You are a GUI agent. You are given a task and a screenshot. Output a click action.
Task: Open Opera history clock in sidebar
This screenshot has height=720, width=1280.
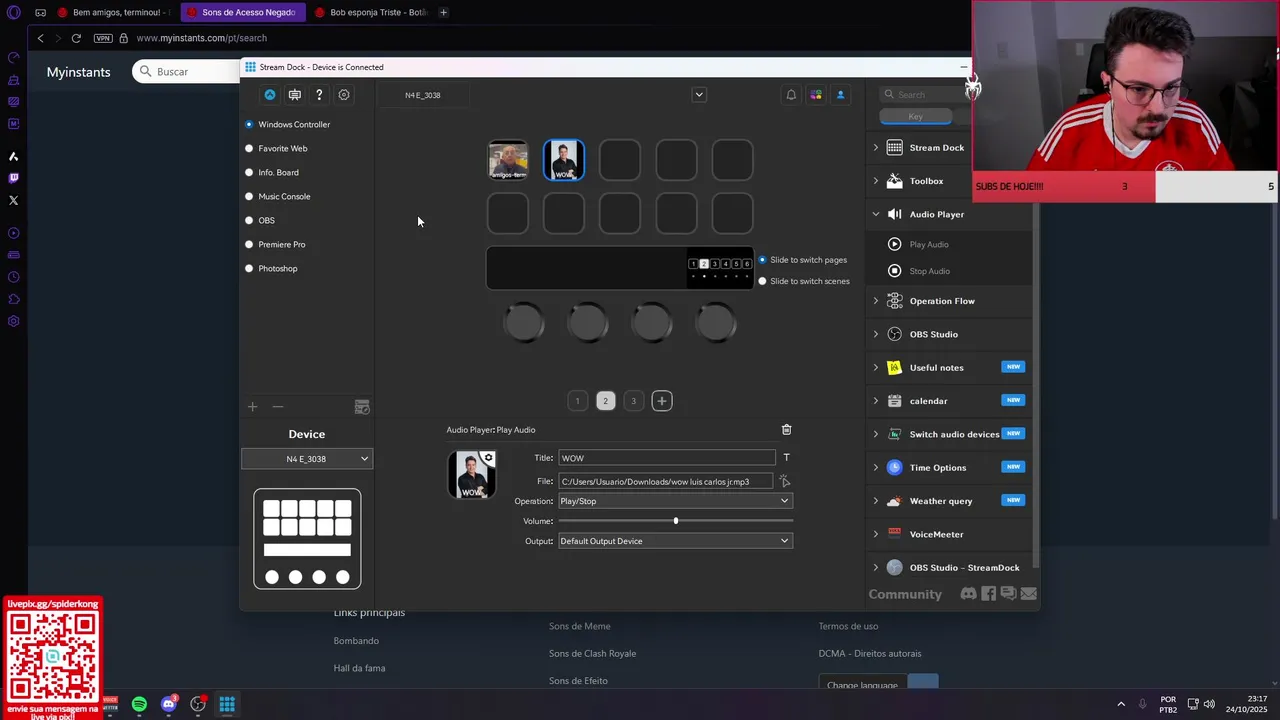13,277
